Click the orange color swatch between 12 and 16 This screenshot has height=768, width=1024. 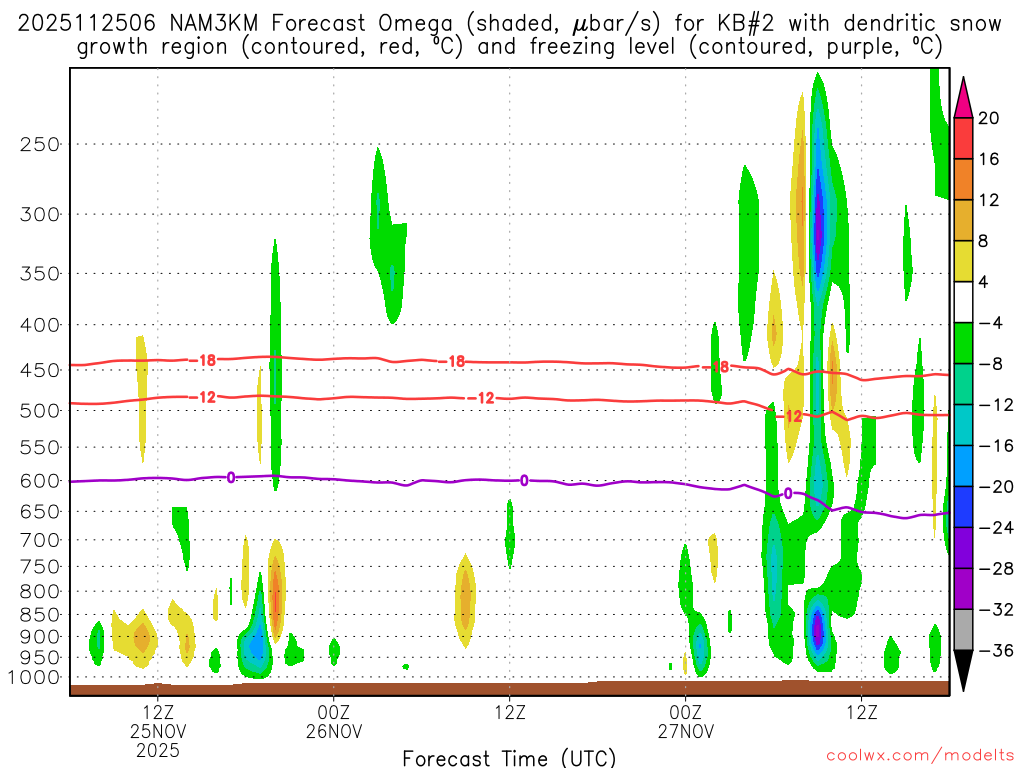click(963, 179)
